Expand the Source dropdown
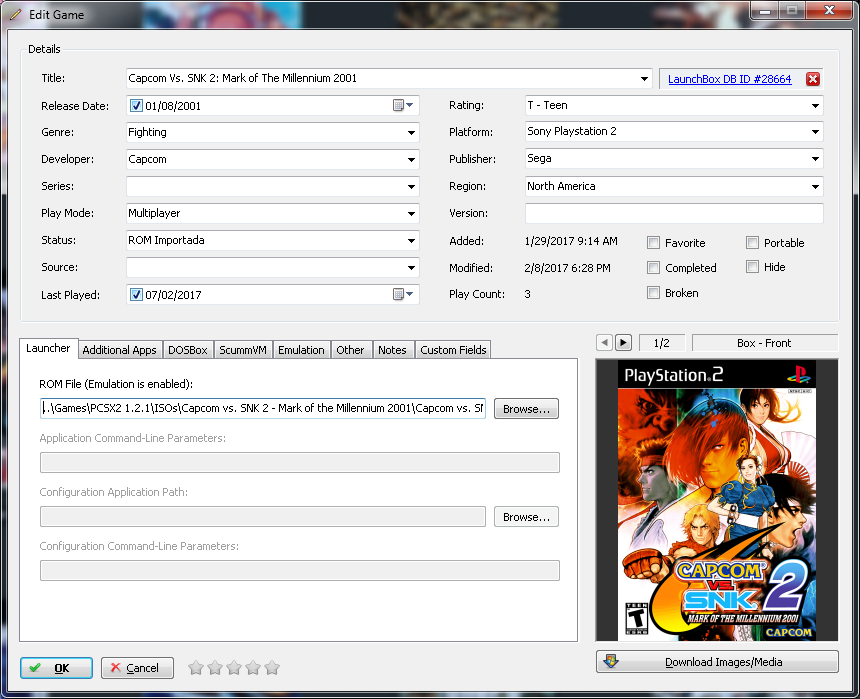 click(x=411, y=267)
